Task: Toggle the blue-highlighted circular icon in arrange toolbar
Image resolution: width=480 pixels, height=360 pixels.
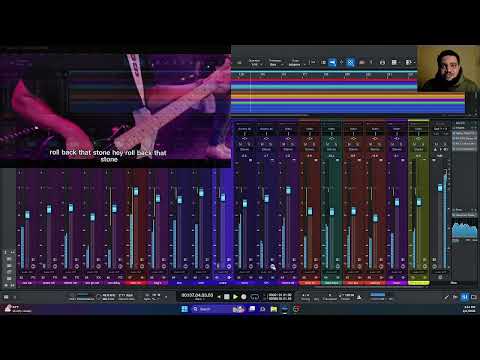Action: coord(350,62)
